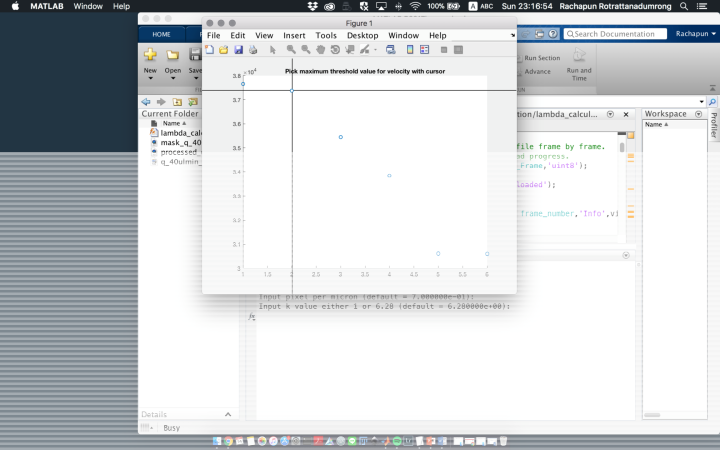Open the Insert menu in Figure 1
This screenshot has height=450, width=720.
294,35
